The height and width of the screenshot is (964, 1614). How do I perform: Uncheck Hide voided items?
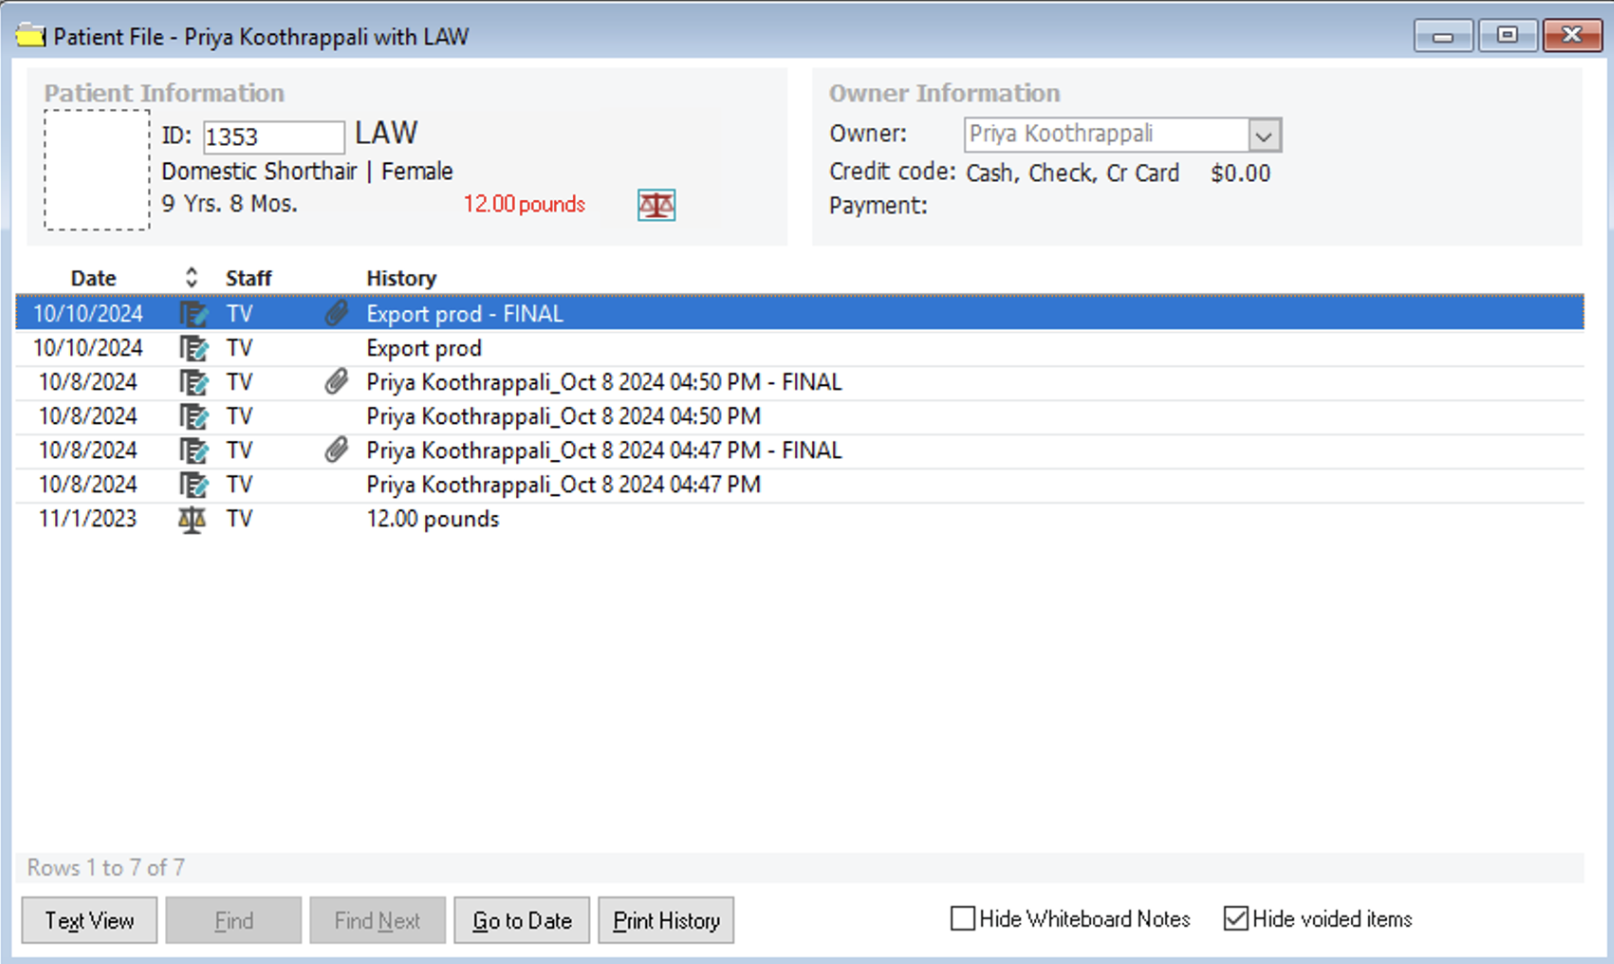pos(1236,919)
